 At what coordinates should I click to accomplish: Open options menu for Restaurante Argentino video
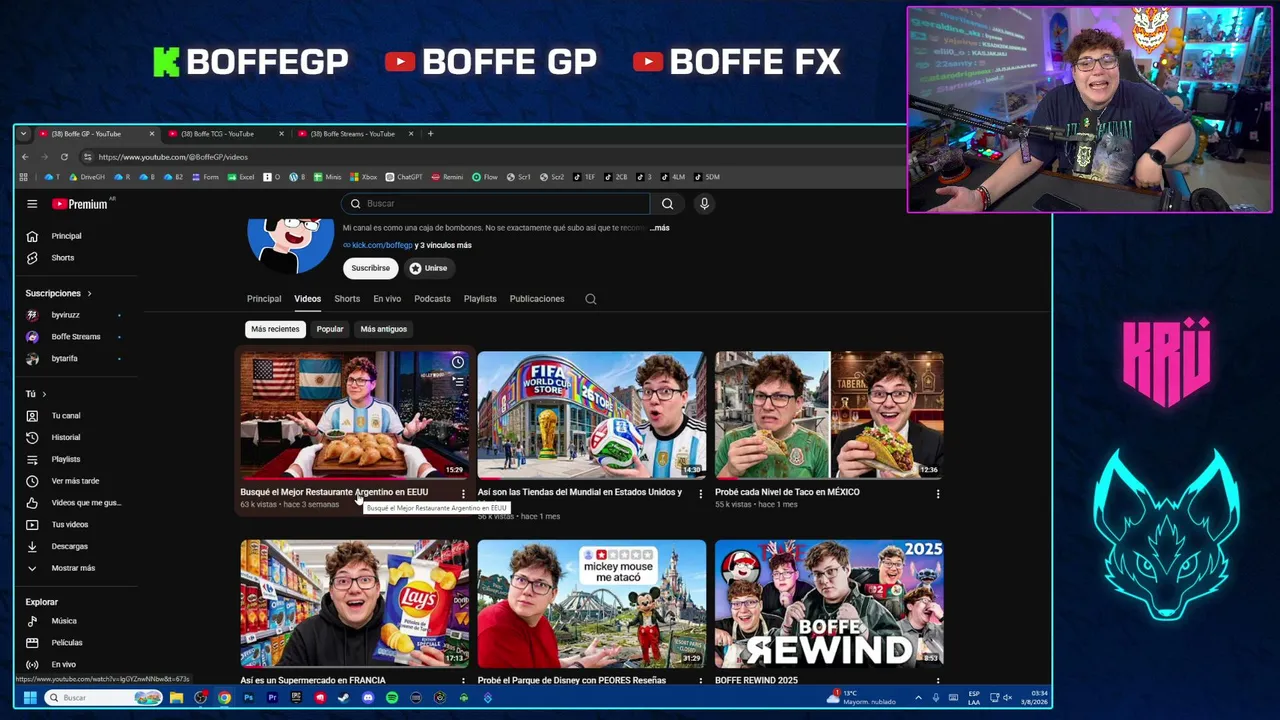coord(463,494)
